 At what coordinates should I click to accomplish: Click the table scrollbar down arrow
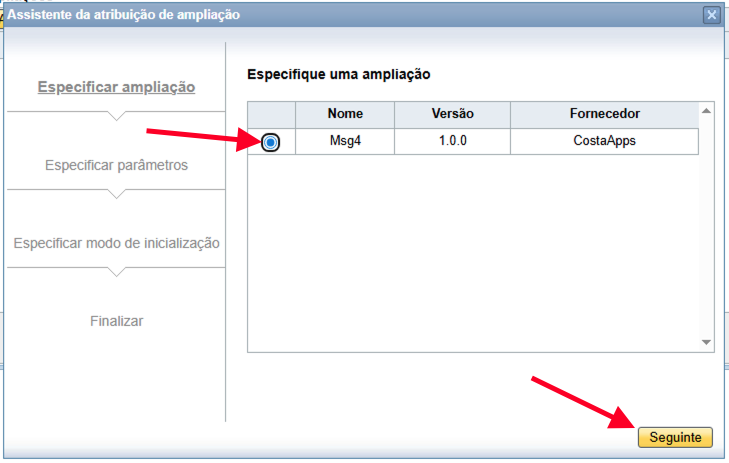(x=707, y=342)
